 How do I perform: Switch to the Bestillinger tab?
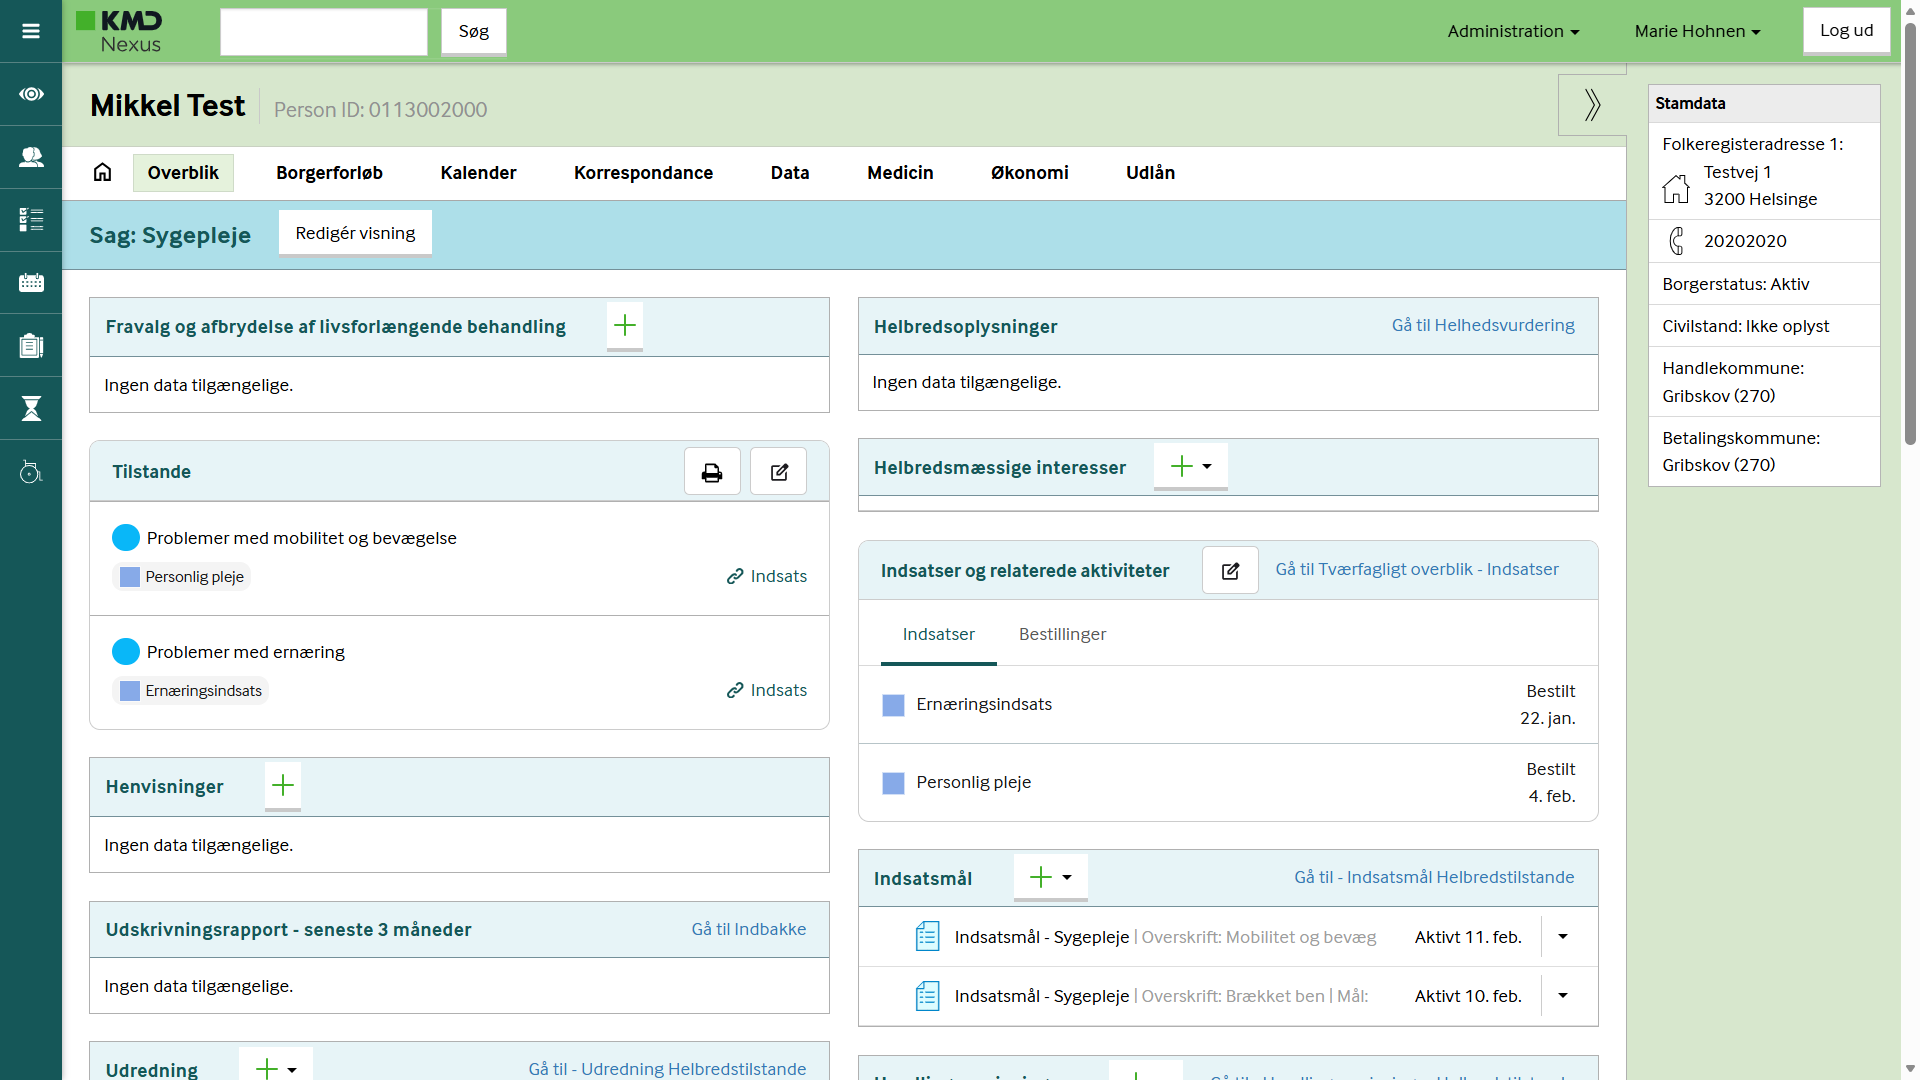tap(1062, 634)
